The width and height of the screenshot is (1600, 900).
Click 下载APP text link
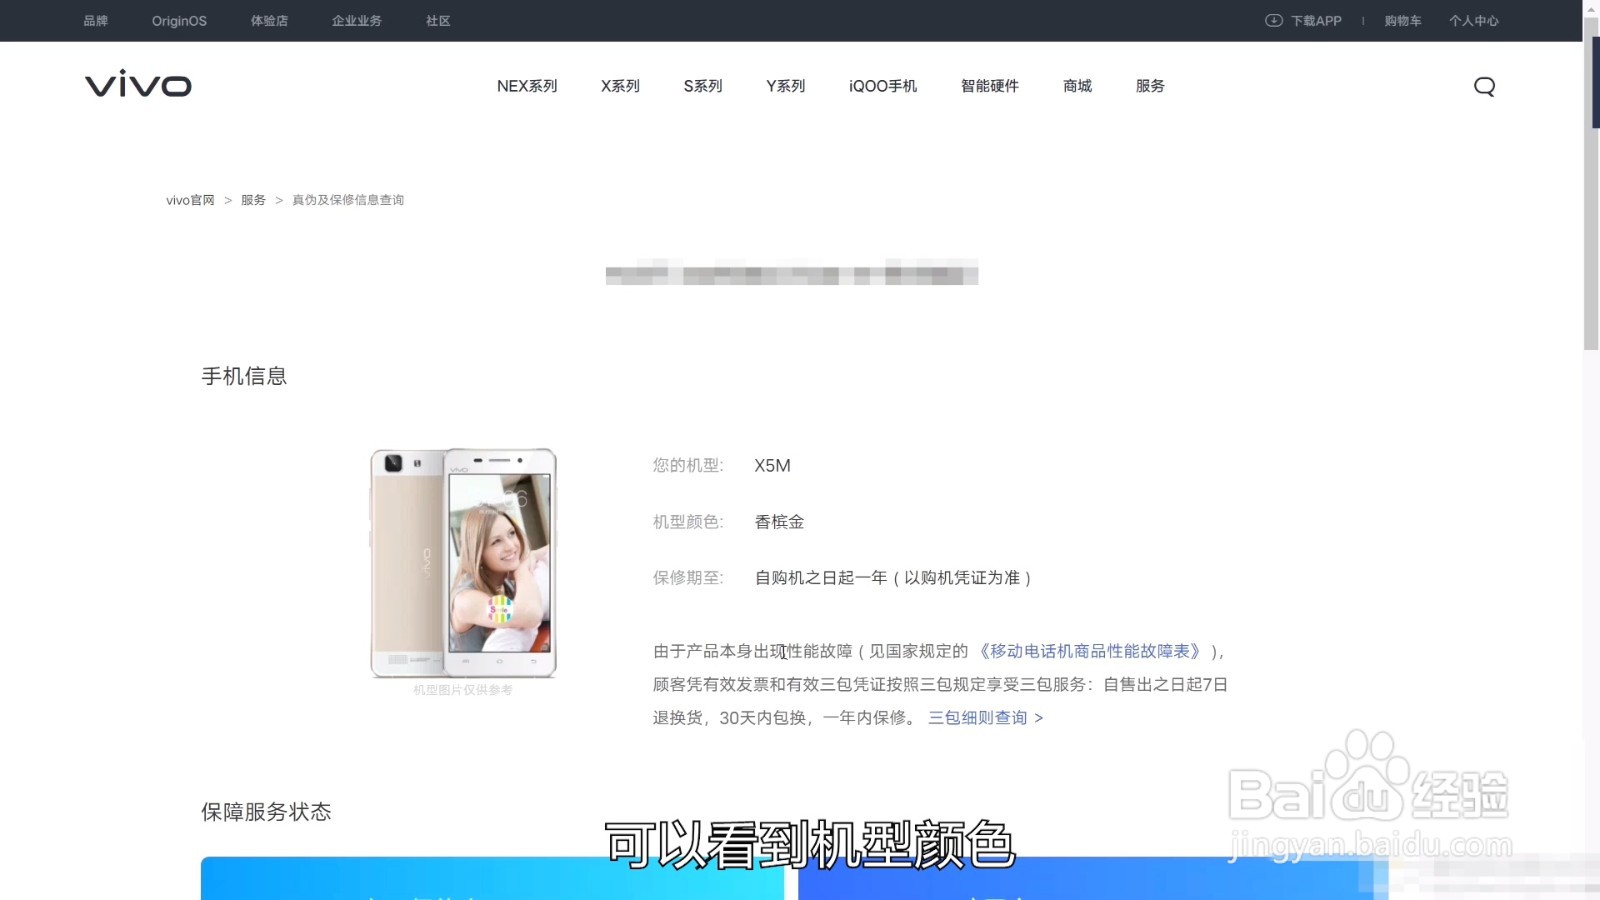pos(1316,20)
